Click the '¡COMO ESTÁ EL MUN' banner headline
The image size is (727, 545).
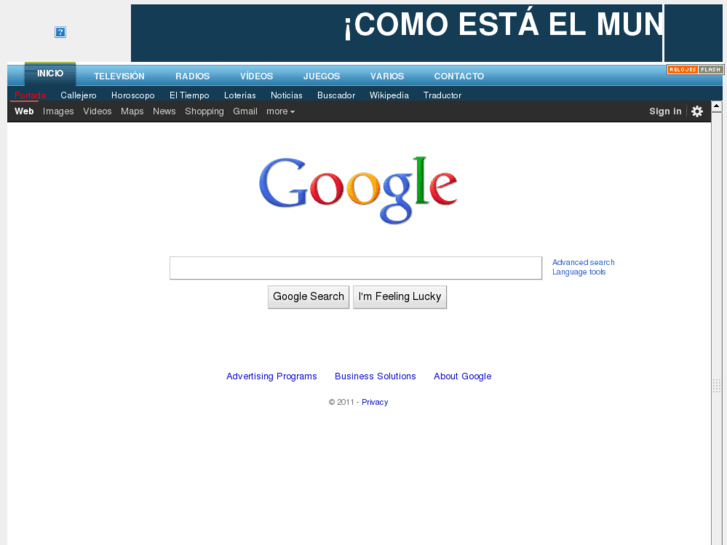tap(504, 25)
